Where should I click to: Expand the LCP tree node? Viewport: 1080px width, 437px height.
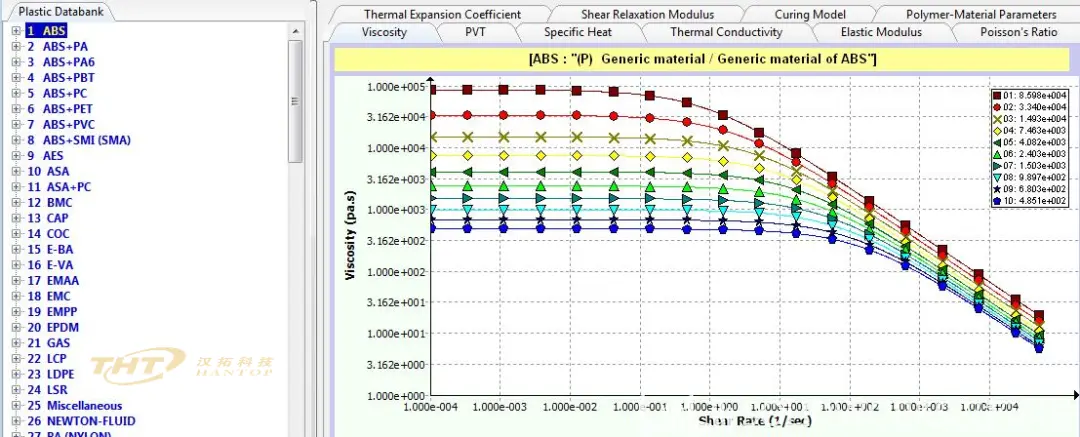point(17,358)
